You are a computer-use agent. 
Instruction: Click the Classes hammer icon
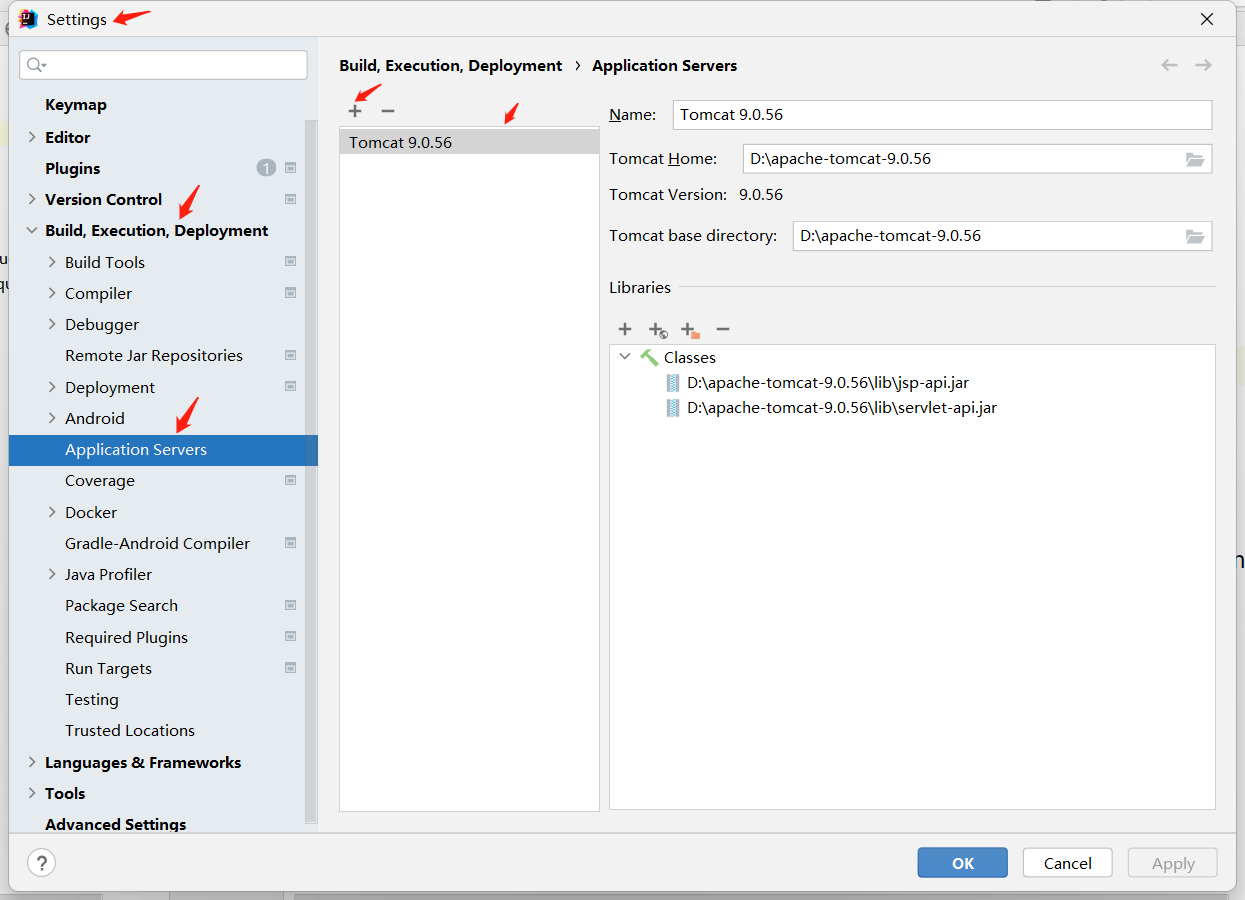(x=650, y=357)
